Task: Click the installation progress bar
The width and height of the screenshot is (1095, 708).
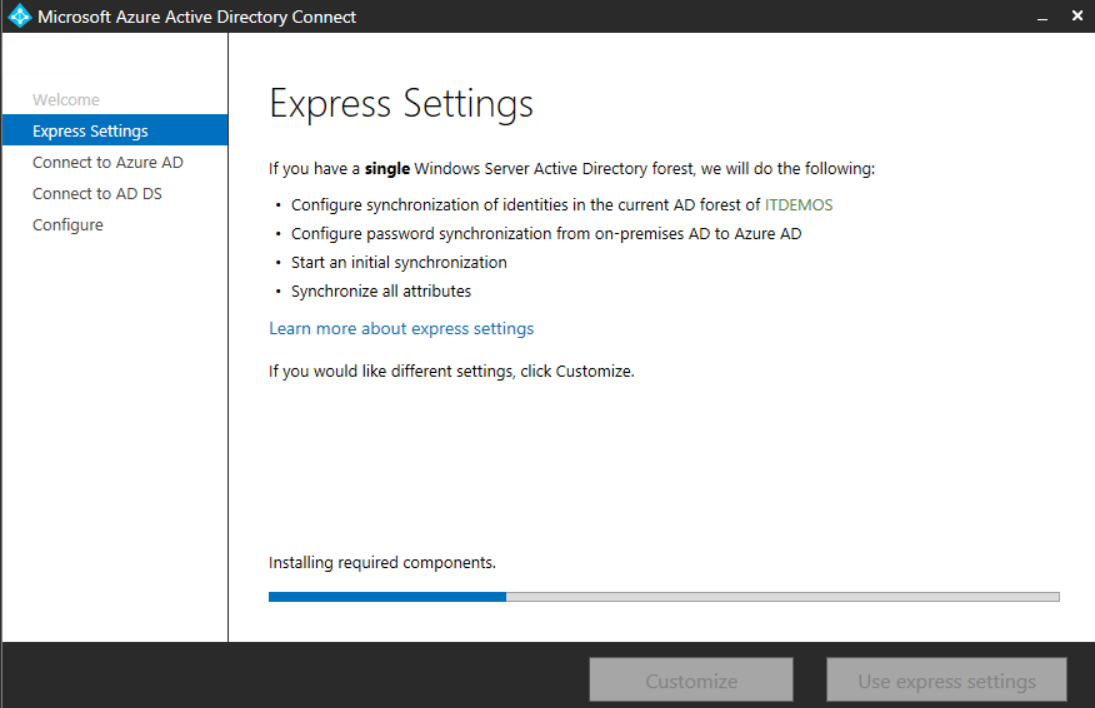Action: (x=663, y=595)
